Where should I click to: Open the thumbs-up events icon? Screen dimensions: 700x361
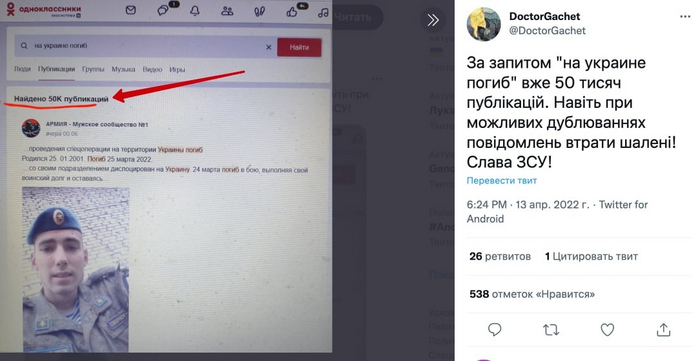pos(292,12)
